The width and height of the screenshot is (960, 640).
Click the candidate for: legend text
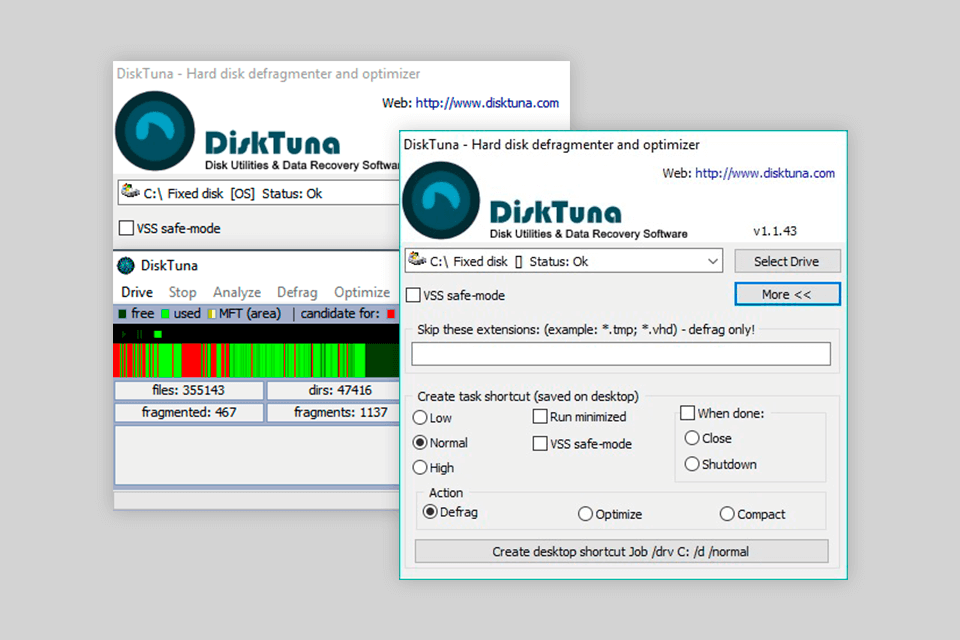340,314
